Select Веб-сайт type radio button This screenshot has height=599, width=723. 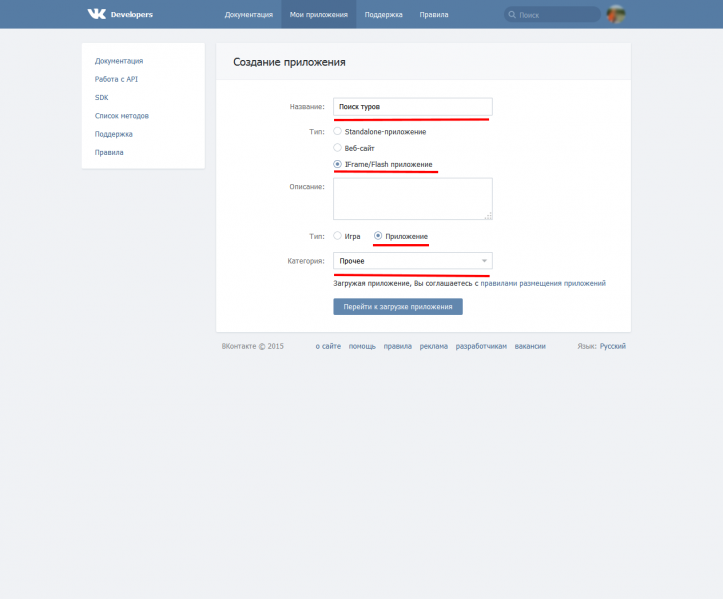point(338,147)
